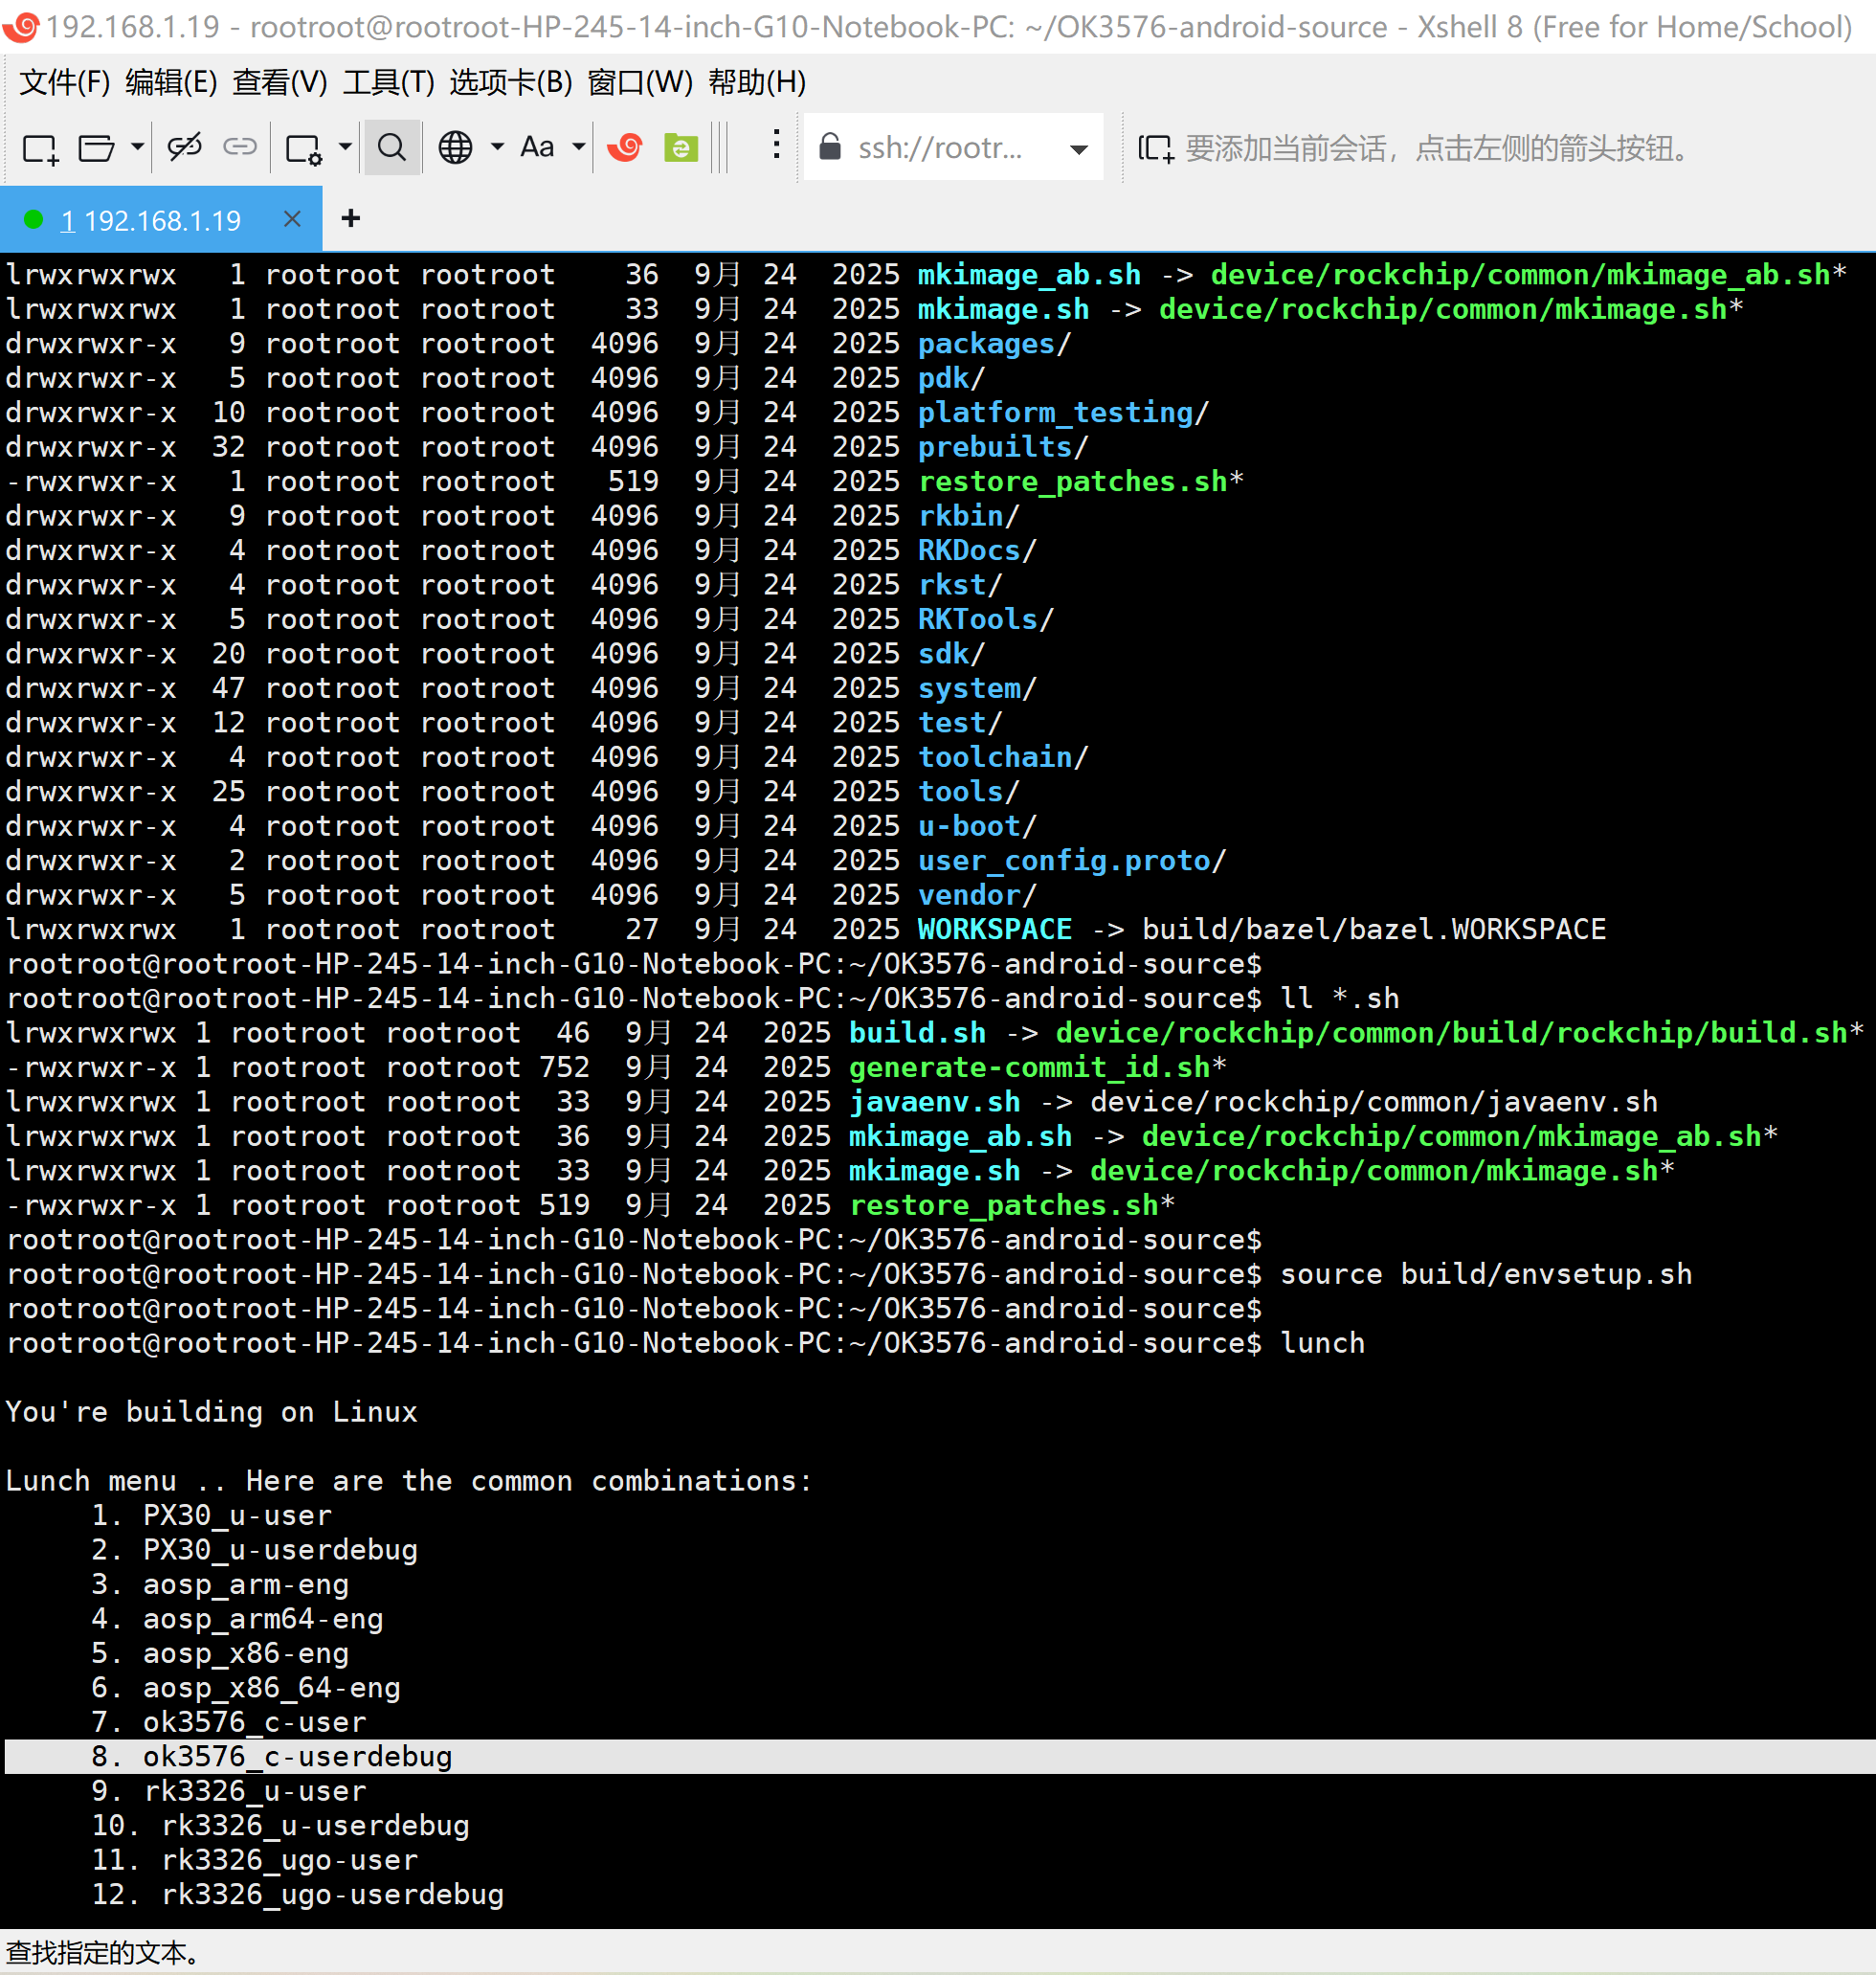Open the 编辑(E) menu
This screenshot has width=1876, height=1975.
coord(171,82)
